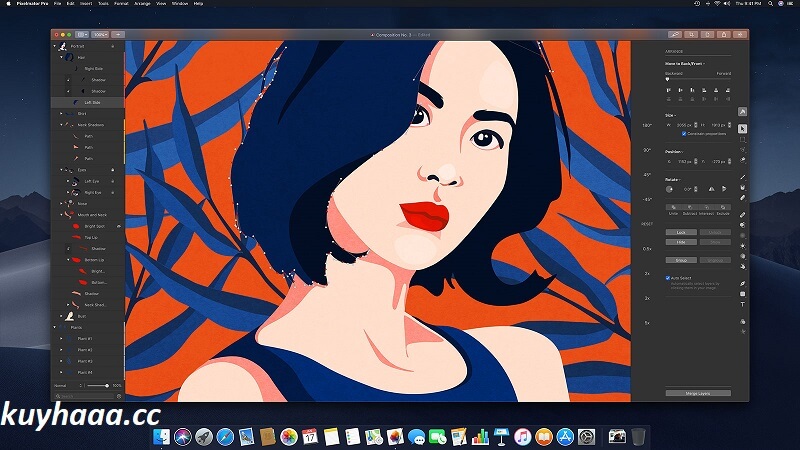The width and height of the screenshot is (800, 450).
Task: Click the layers Search field
Action: pyautogui.click(x=84, y=396)
